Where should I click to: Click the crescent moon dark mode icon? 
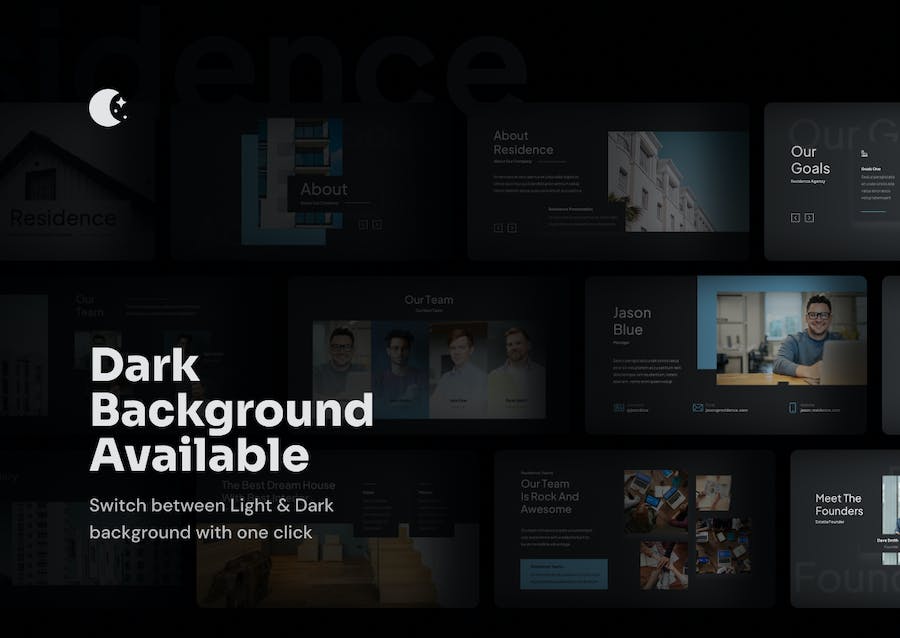108,108
